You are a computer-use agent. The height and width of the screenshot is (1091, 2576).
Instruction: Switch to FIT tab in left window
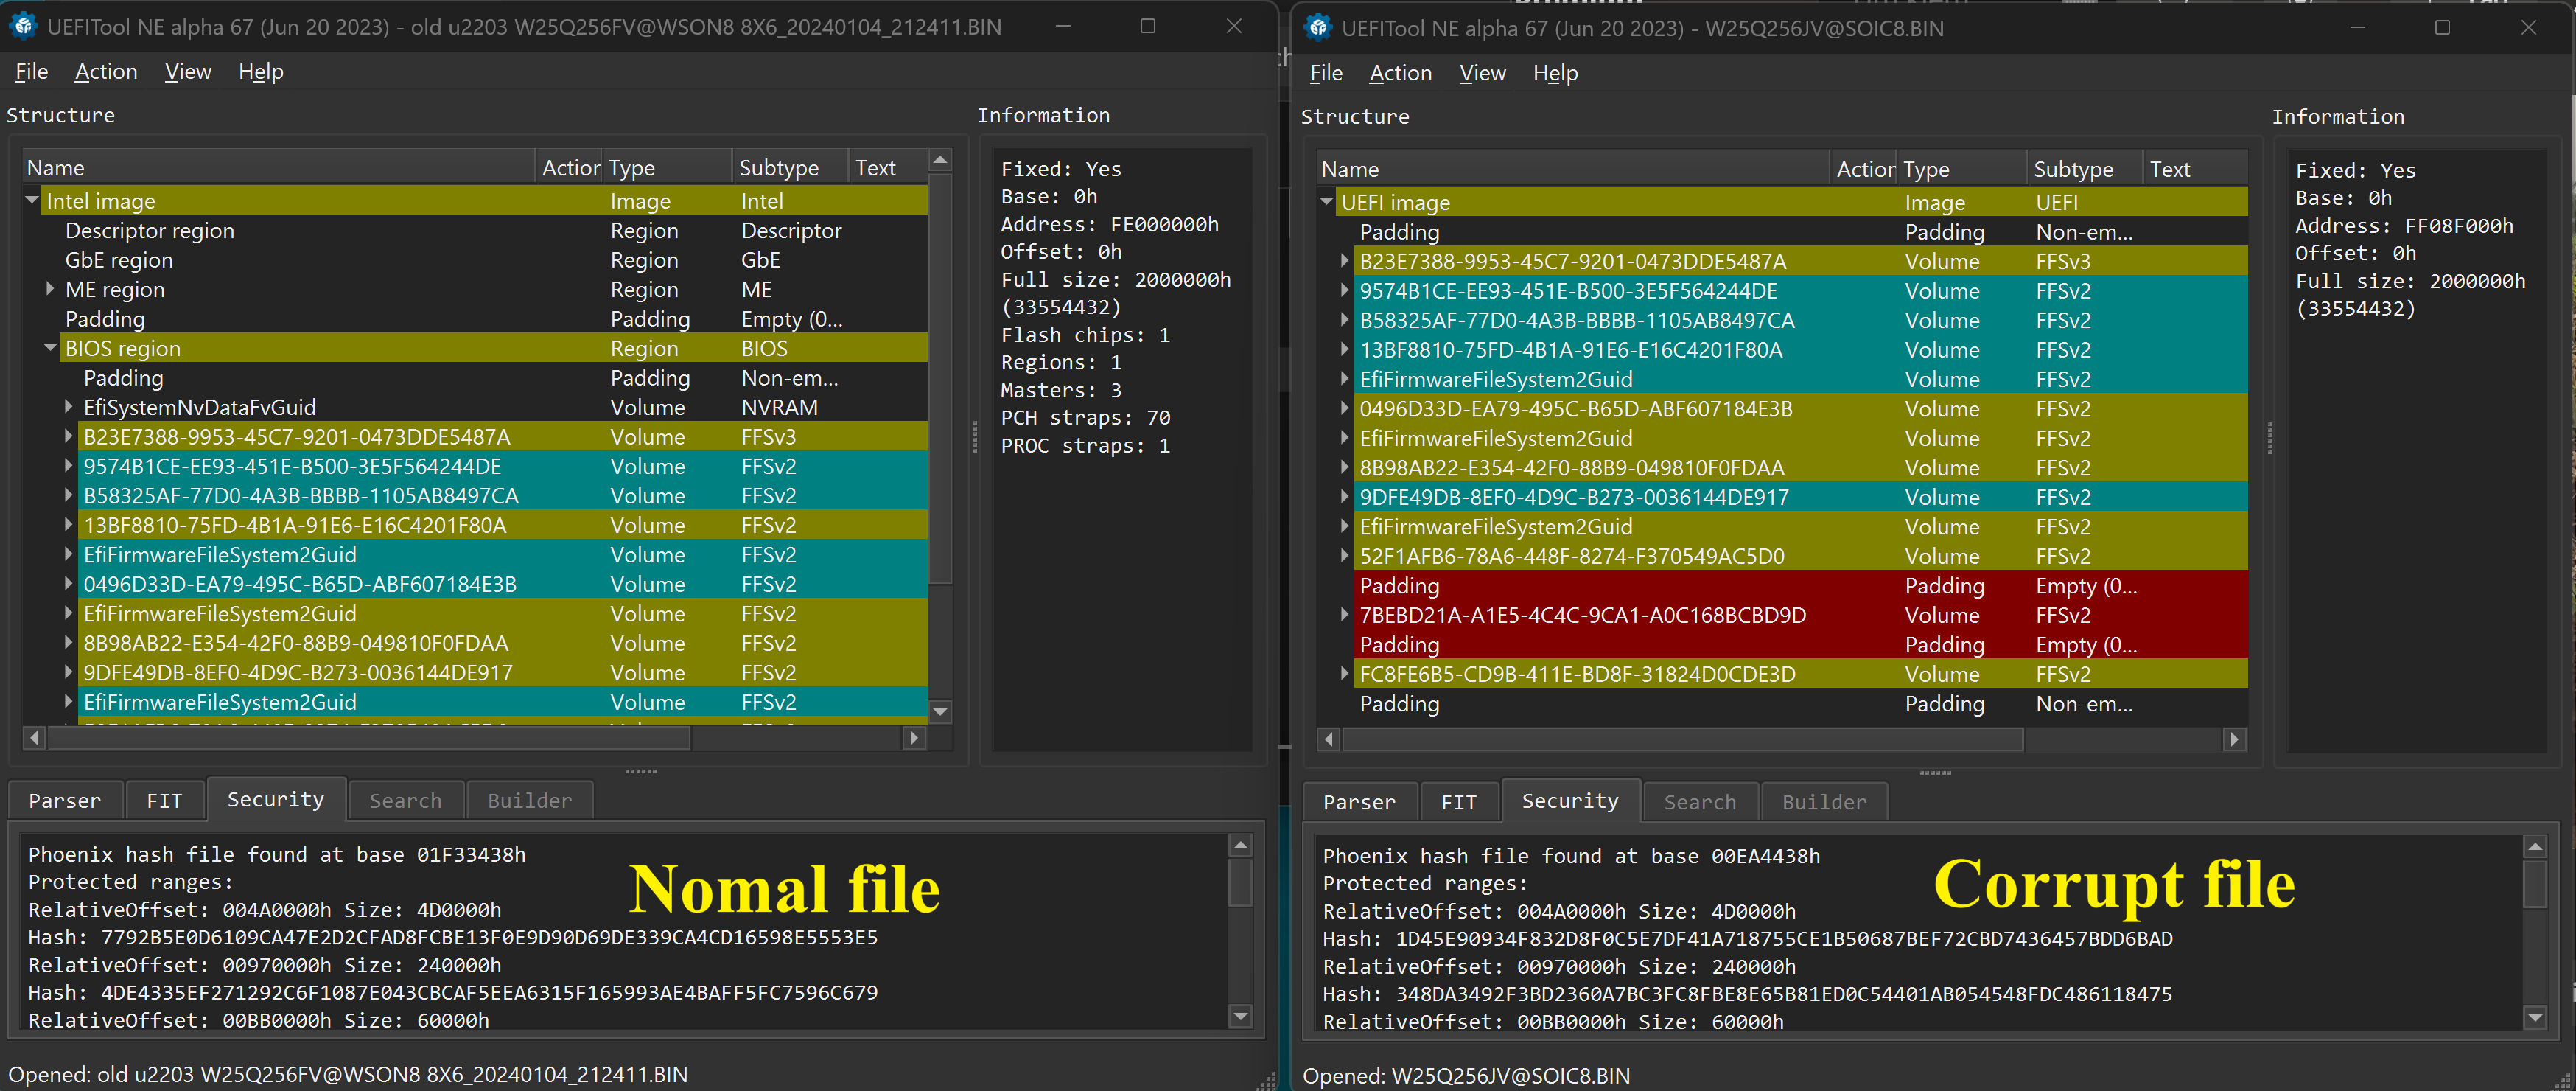point(164,800)
